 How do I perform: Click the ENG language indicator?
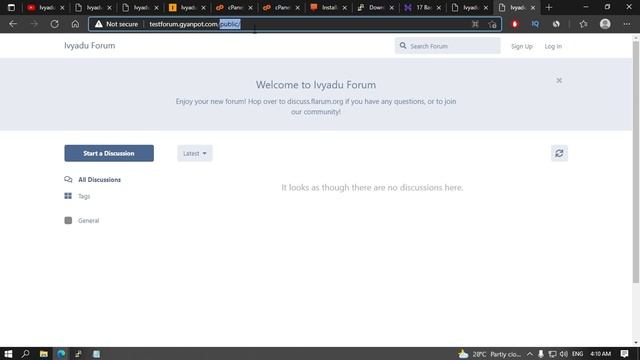(x=577, y=354)
